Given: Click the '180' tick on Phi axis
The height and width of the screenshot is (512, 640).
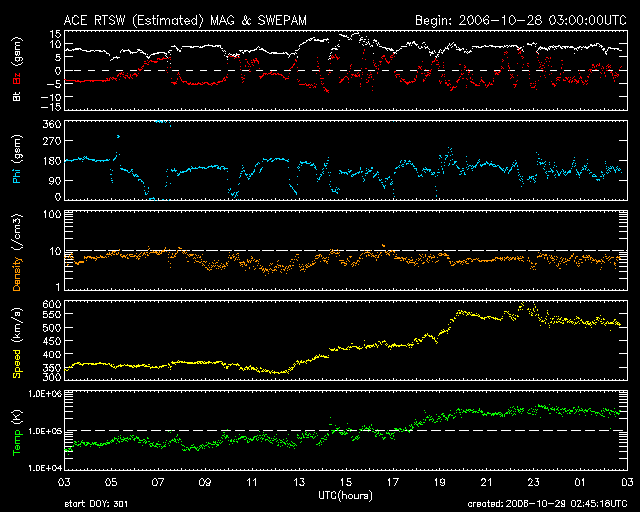Looking at the screenshot, I should pyautogui.click(x=52, y=161).
